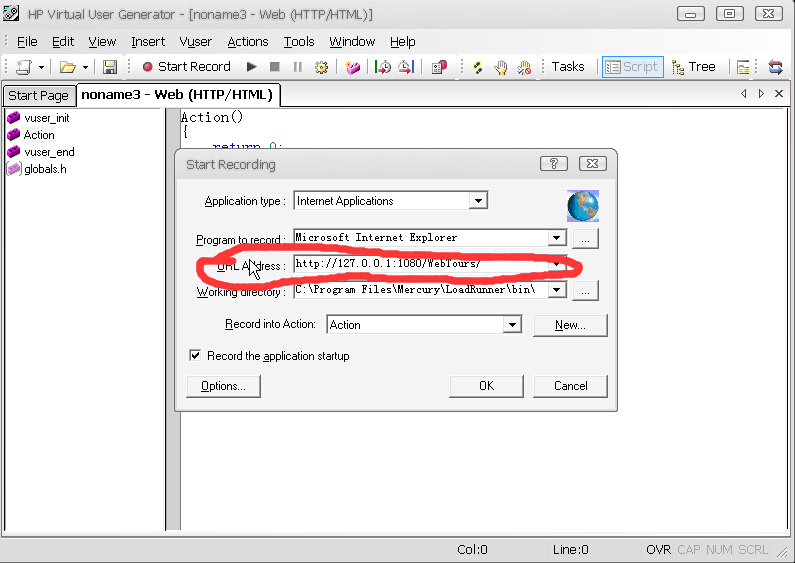Switch to the Start Page tab
This screenshot has width=795, height=563.
39,95
